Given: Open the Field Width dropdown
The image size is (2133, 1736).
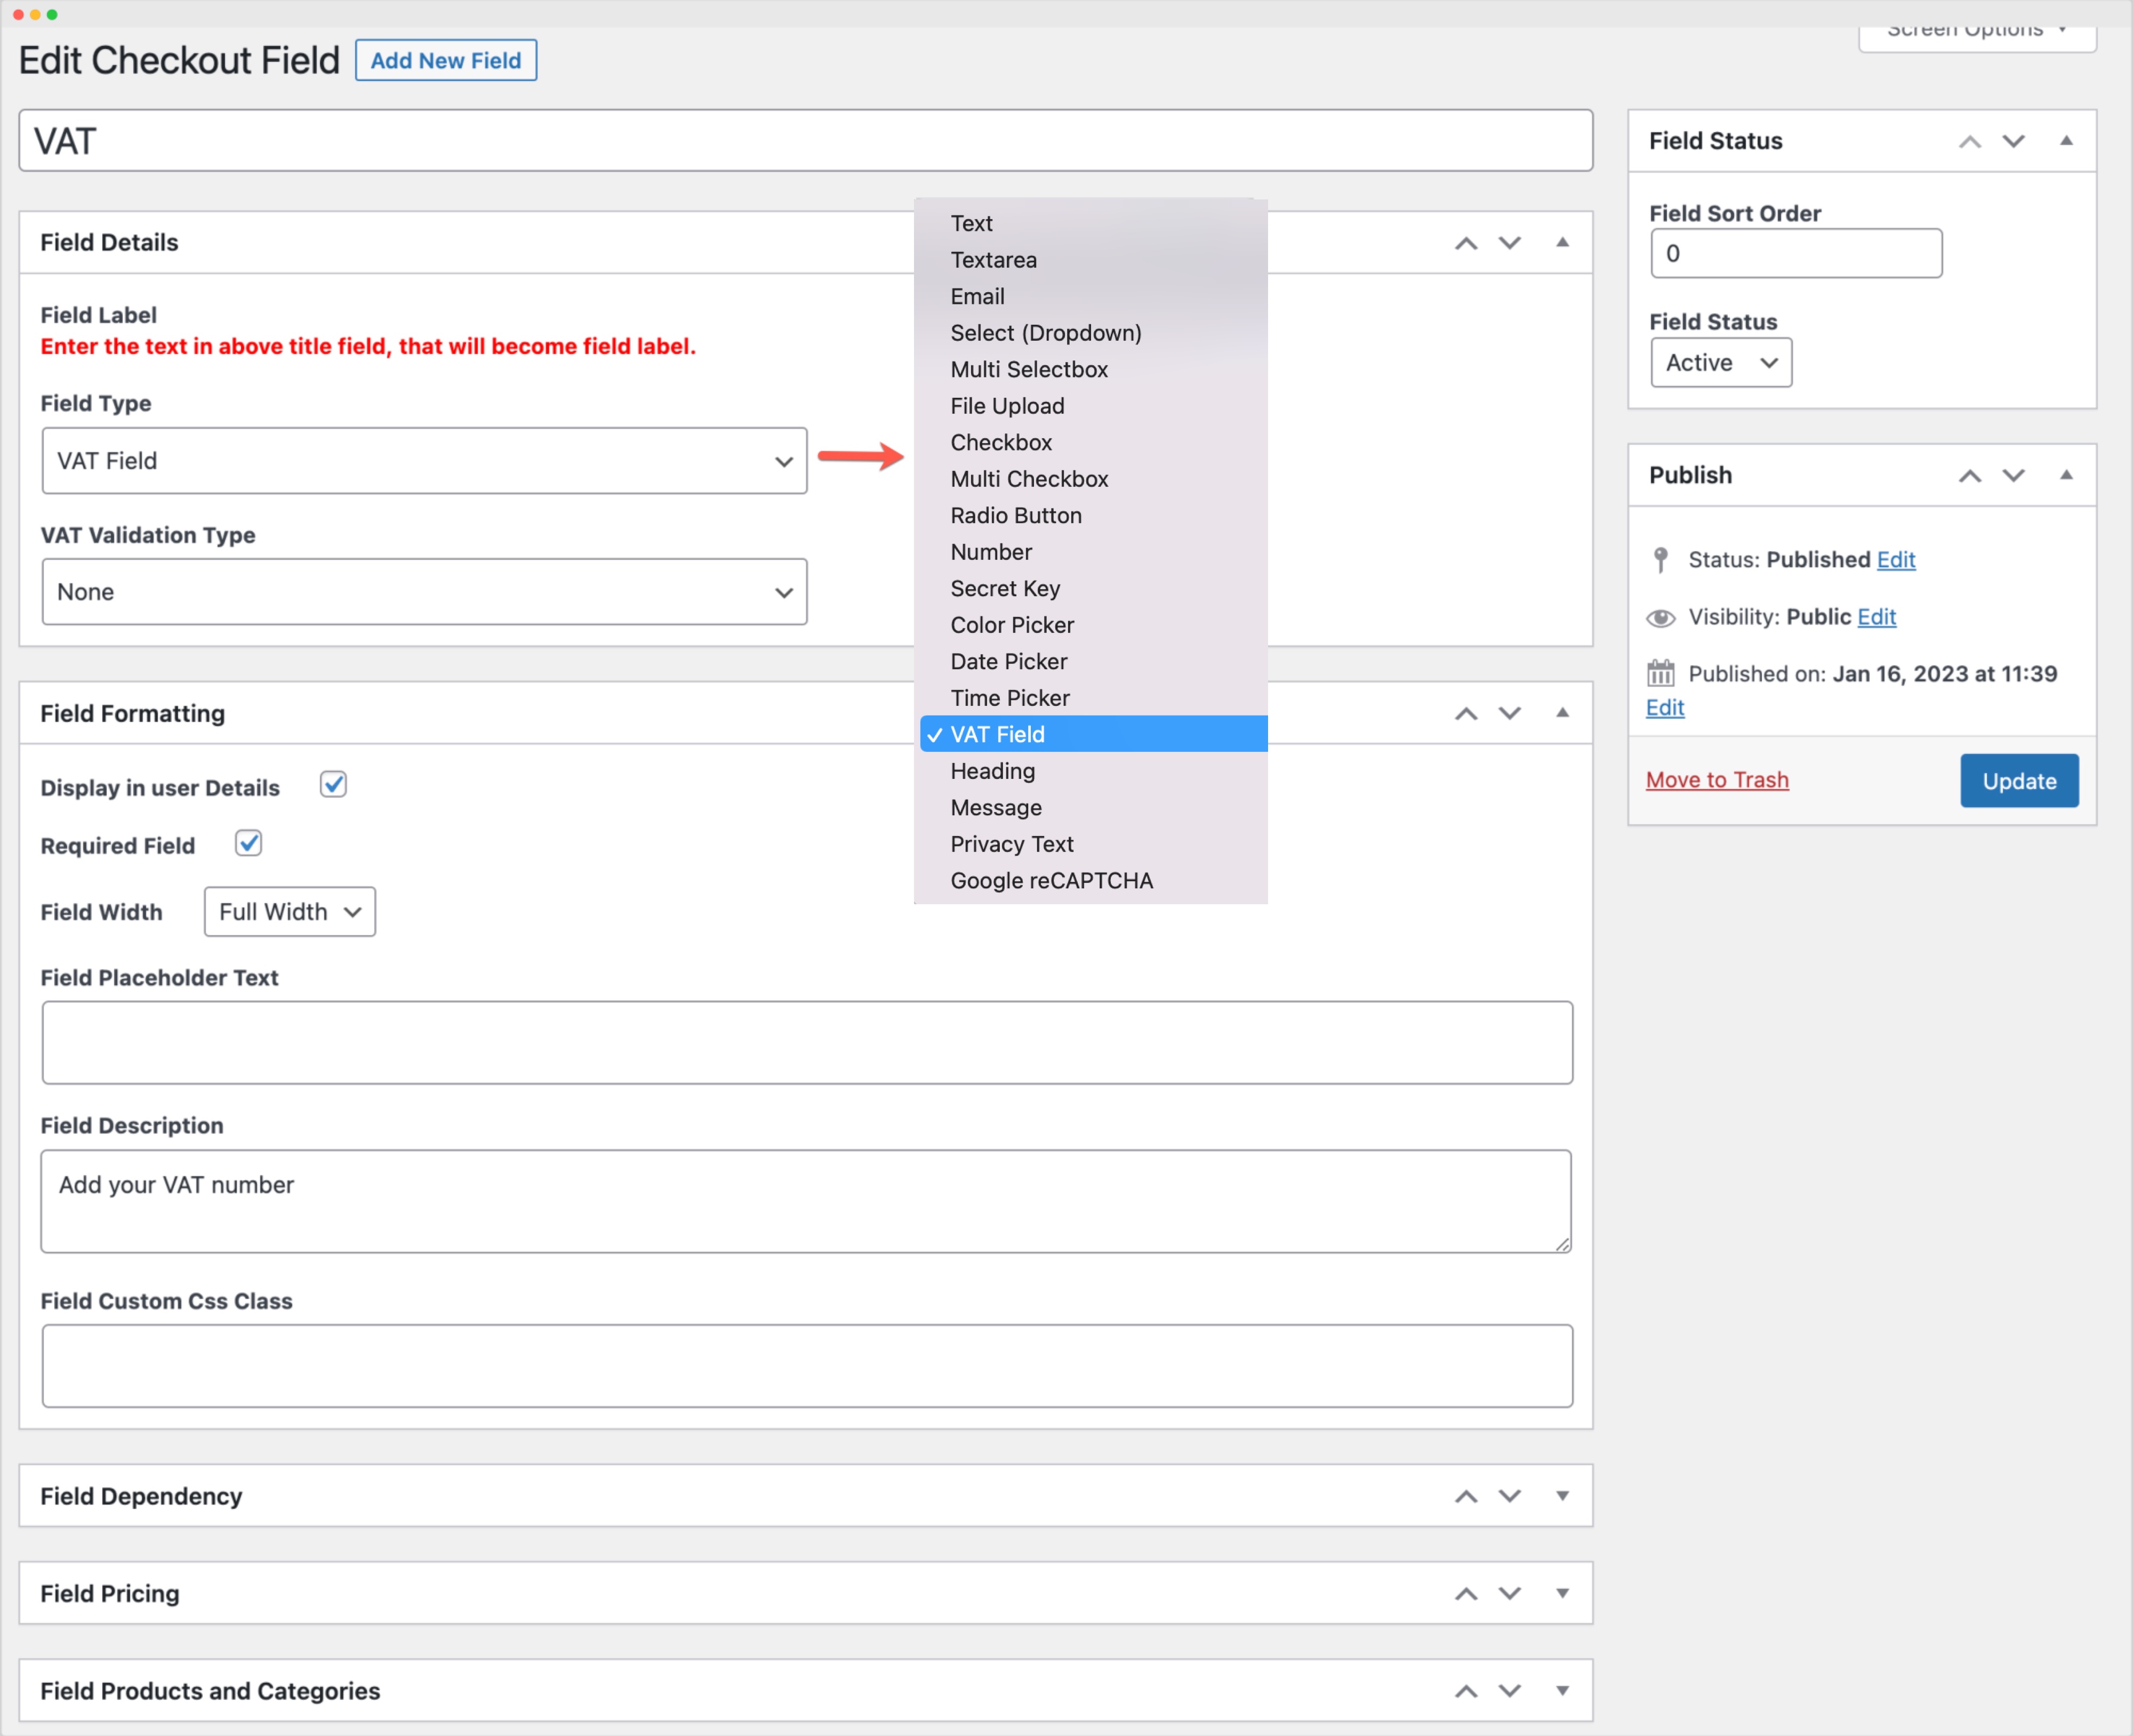Looking at the screenshot, I should pos(289,911).
